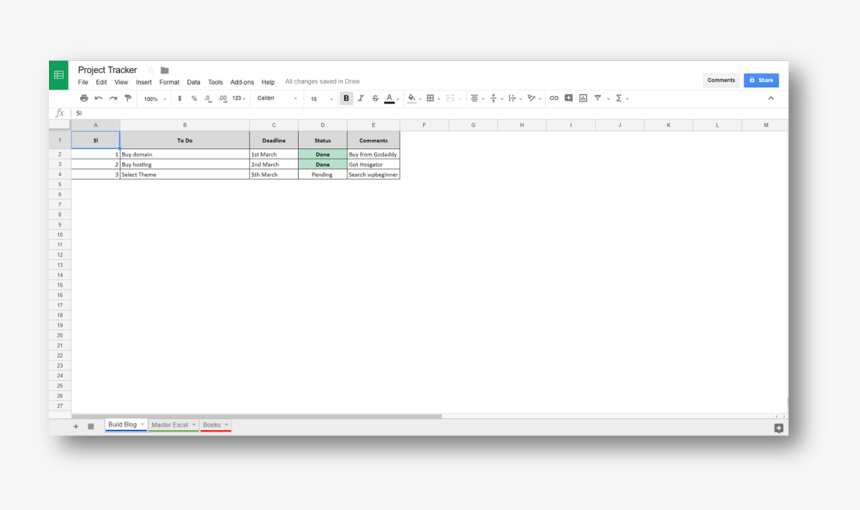Increase decimal places
This screenshot has width=860, height=510.
pos(222,99)
